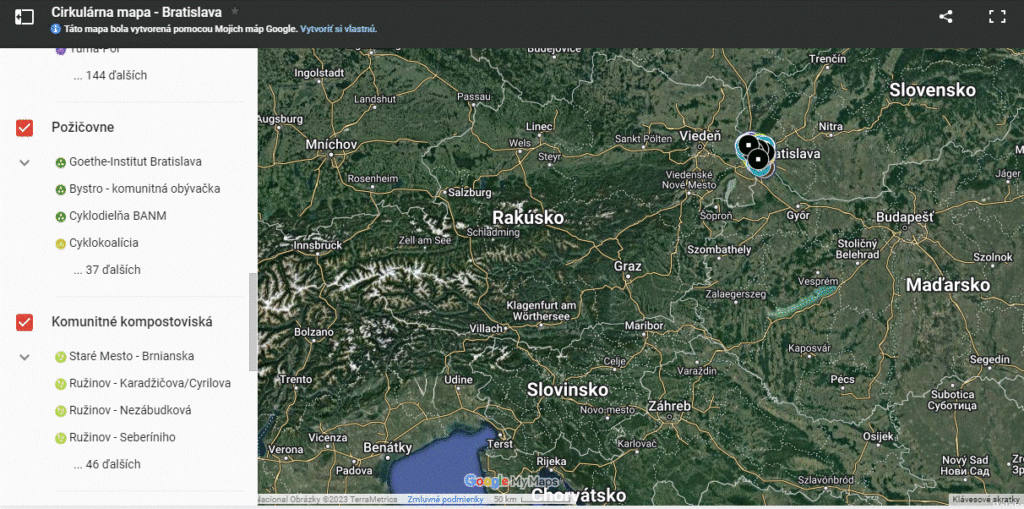
Task: Click Google My Maps logo
Action: point(511,482)
